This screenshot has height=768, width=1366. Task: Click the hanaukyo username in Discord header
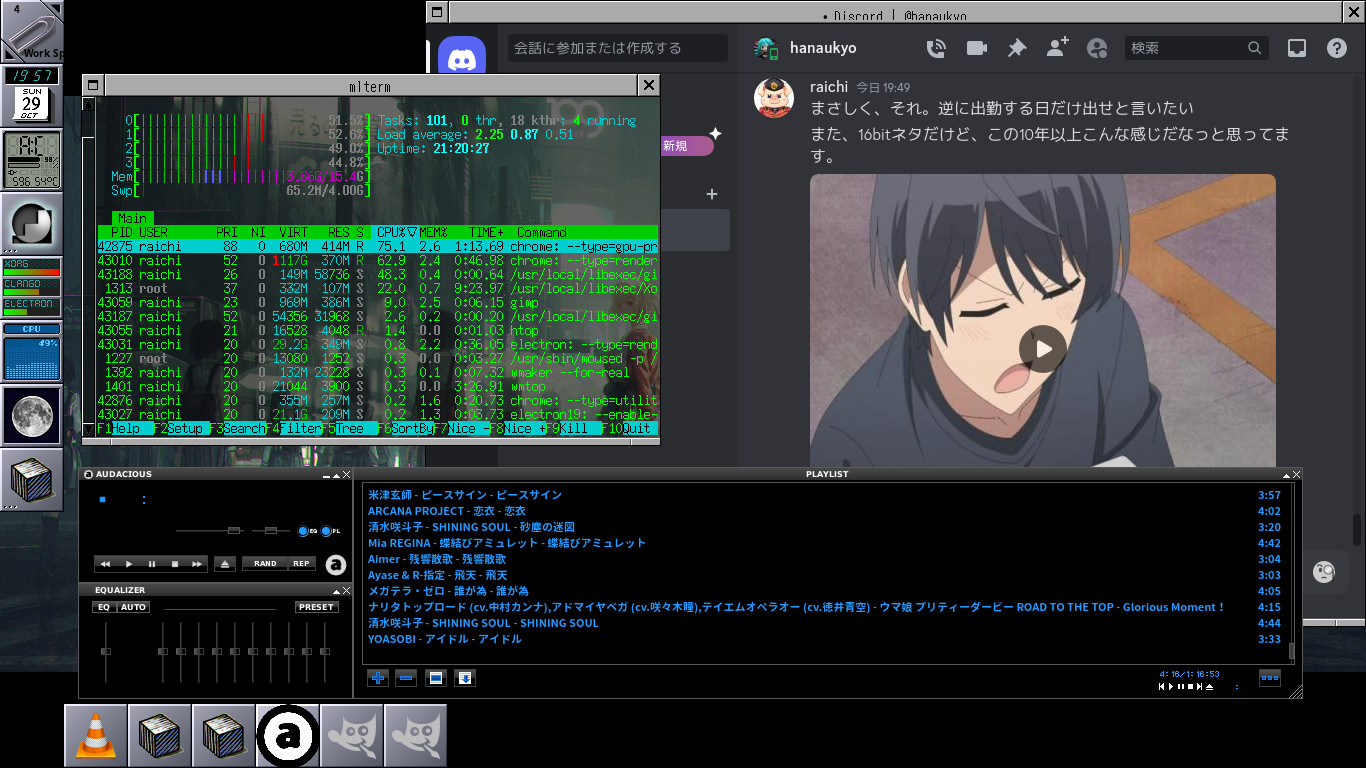click(x=823, y=48)
